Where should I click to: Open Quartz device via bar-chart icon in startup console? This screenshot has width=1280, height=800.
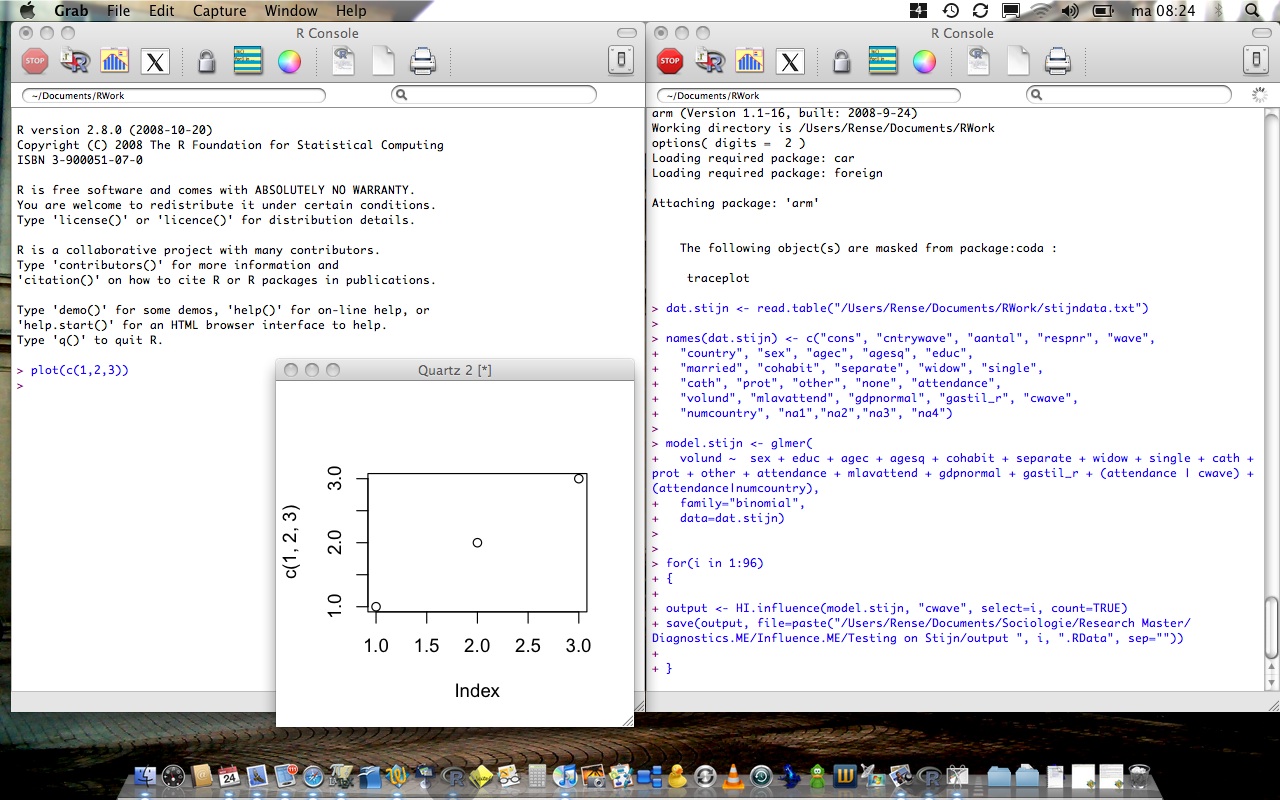tap(115, 62)
